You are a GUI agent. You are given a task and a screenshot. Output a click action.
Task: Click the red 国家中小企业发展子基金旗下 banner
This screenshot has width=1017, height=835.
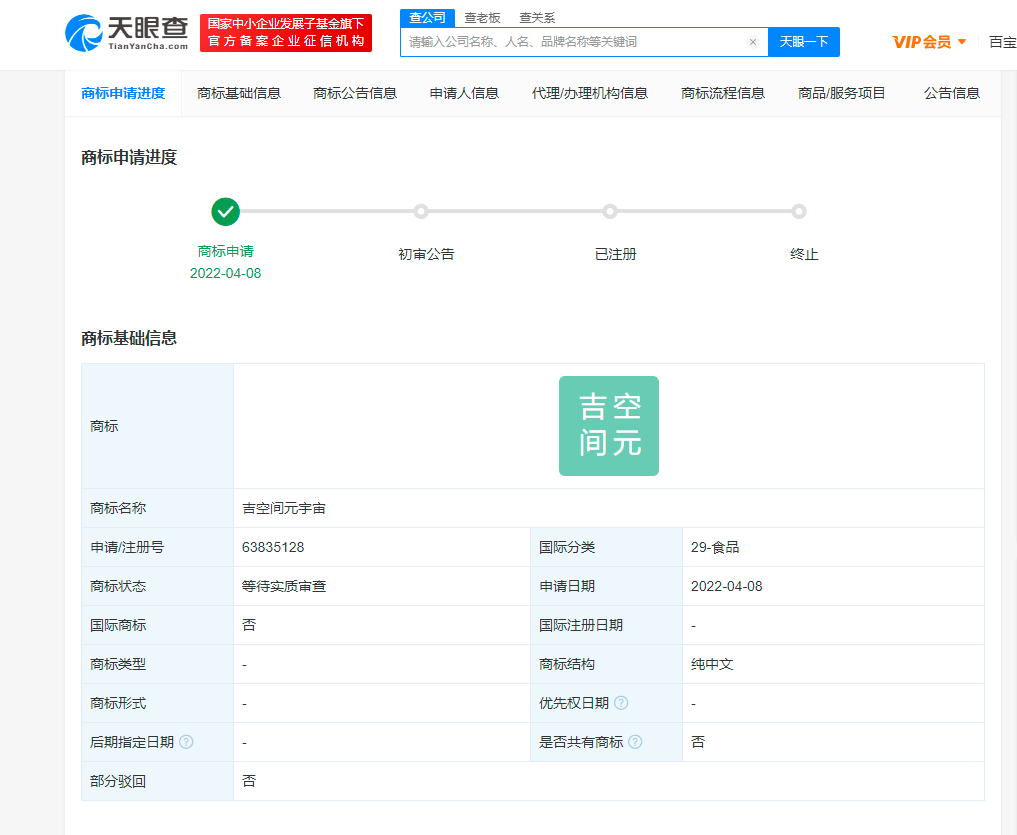[286, 32]
